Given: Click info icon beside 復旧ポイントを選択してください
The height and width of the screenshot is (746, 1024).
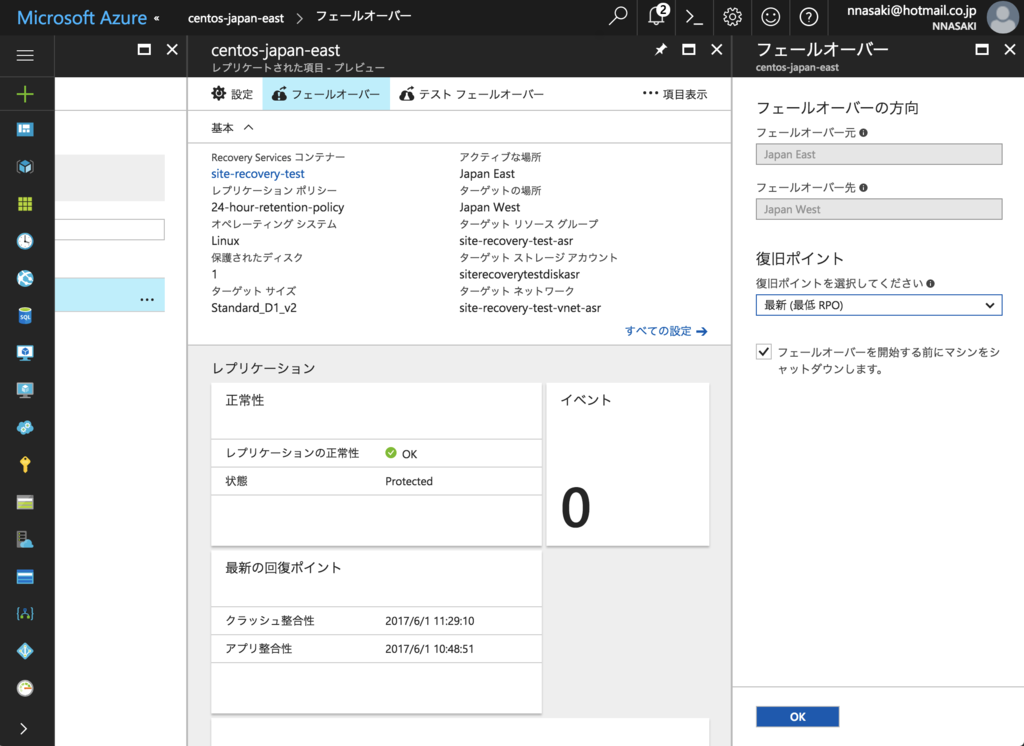Looking at the screenshot, I should [x=931, y=284].
